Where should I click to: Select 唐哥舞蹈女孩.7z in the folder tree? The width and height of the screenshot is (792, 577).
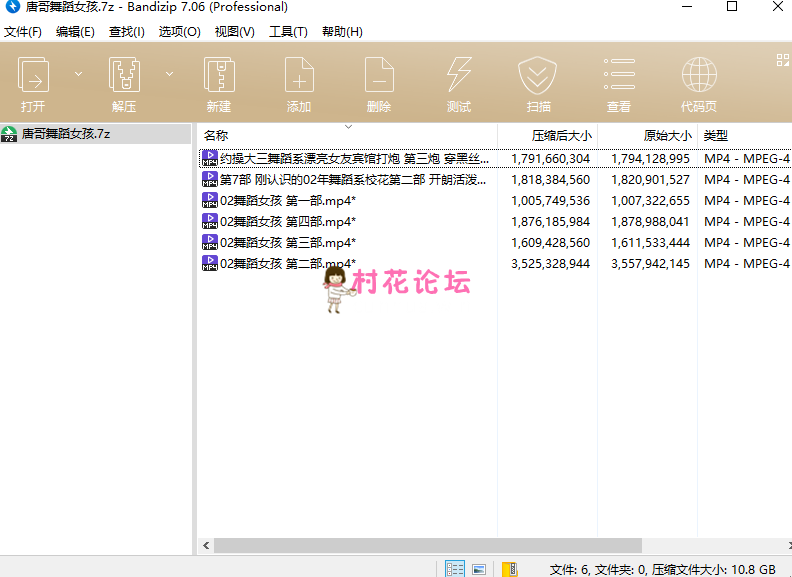point(95,134)
